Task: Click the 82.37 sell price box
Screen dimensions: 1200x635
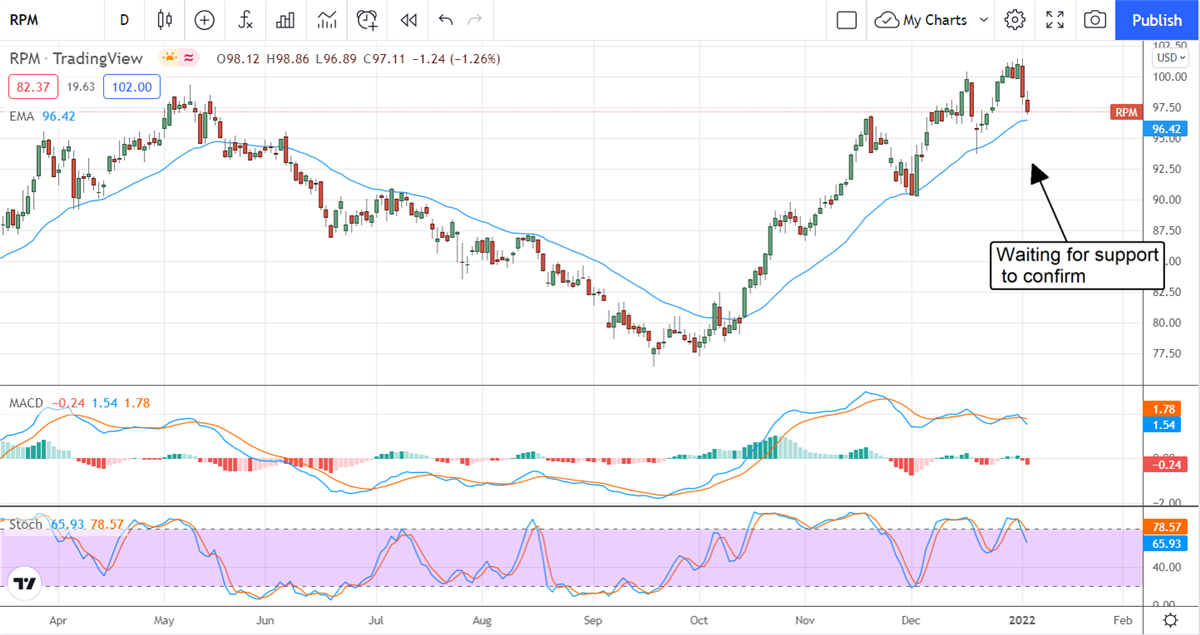Action: pyautogui.click(x=33, y=87)
